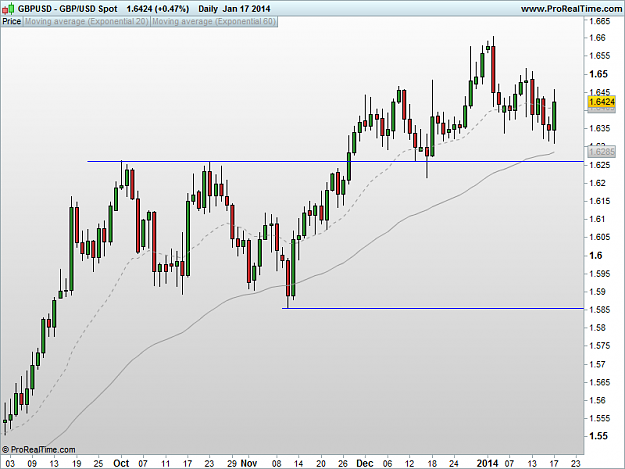Click the 25 date label on time axis
Screen dimensions: 625x469
pos(98,464)
